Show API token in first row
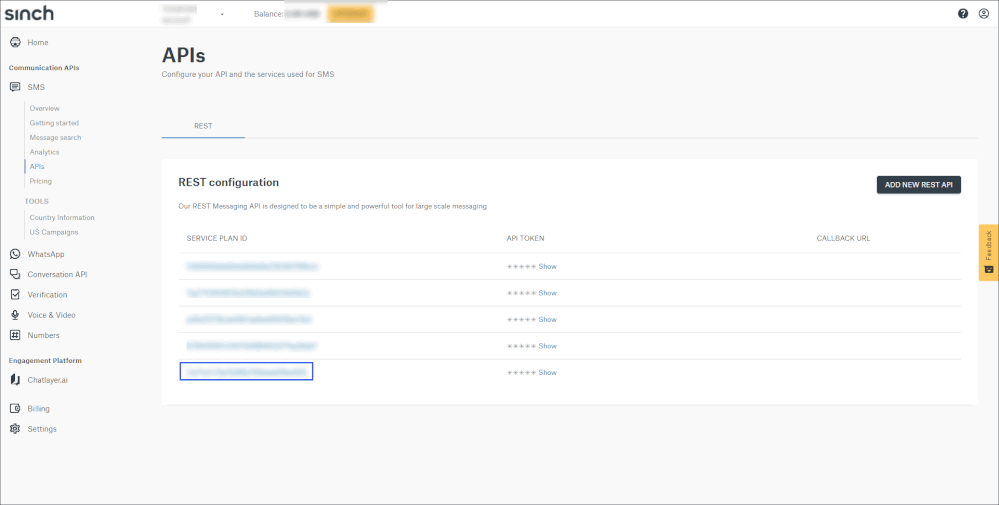Image resolution: width=999 pixels, height=505 pixels. click(547, 266)
